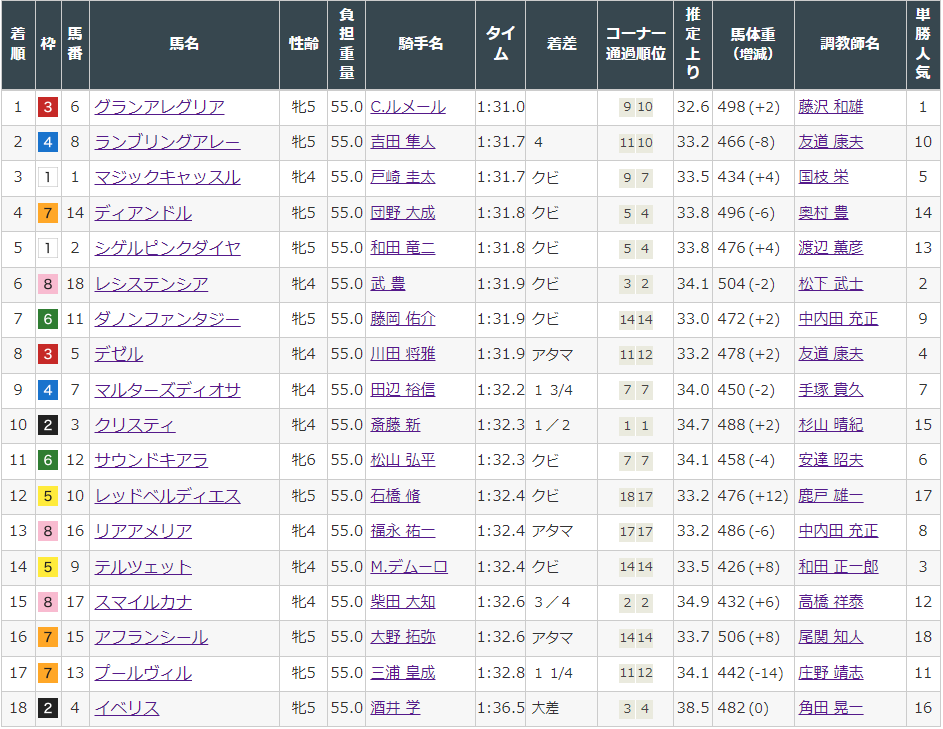Image resolution: width=943 pixels, height=729 pixels.
Task: Click the 騎手名 column header
Action: pos(420,44)
